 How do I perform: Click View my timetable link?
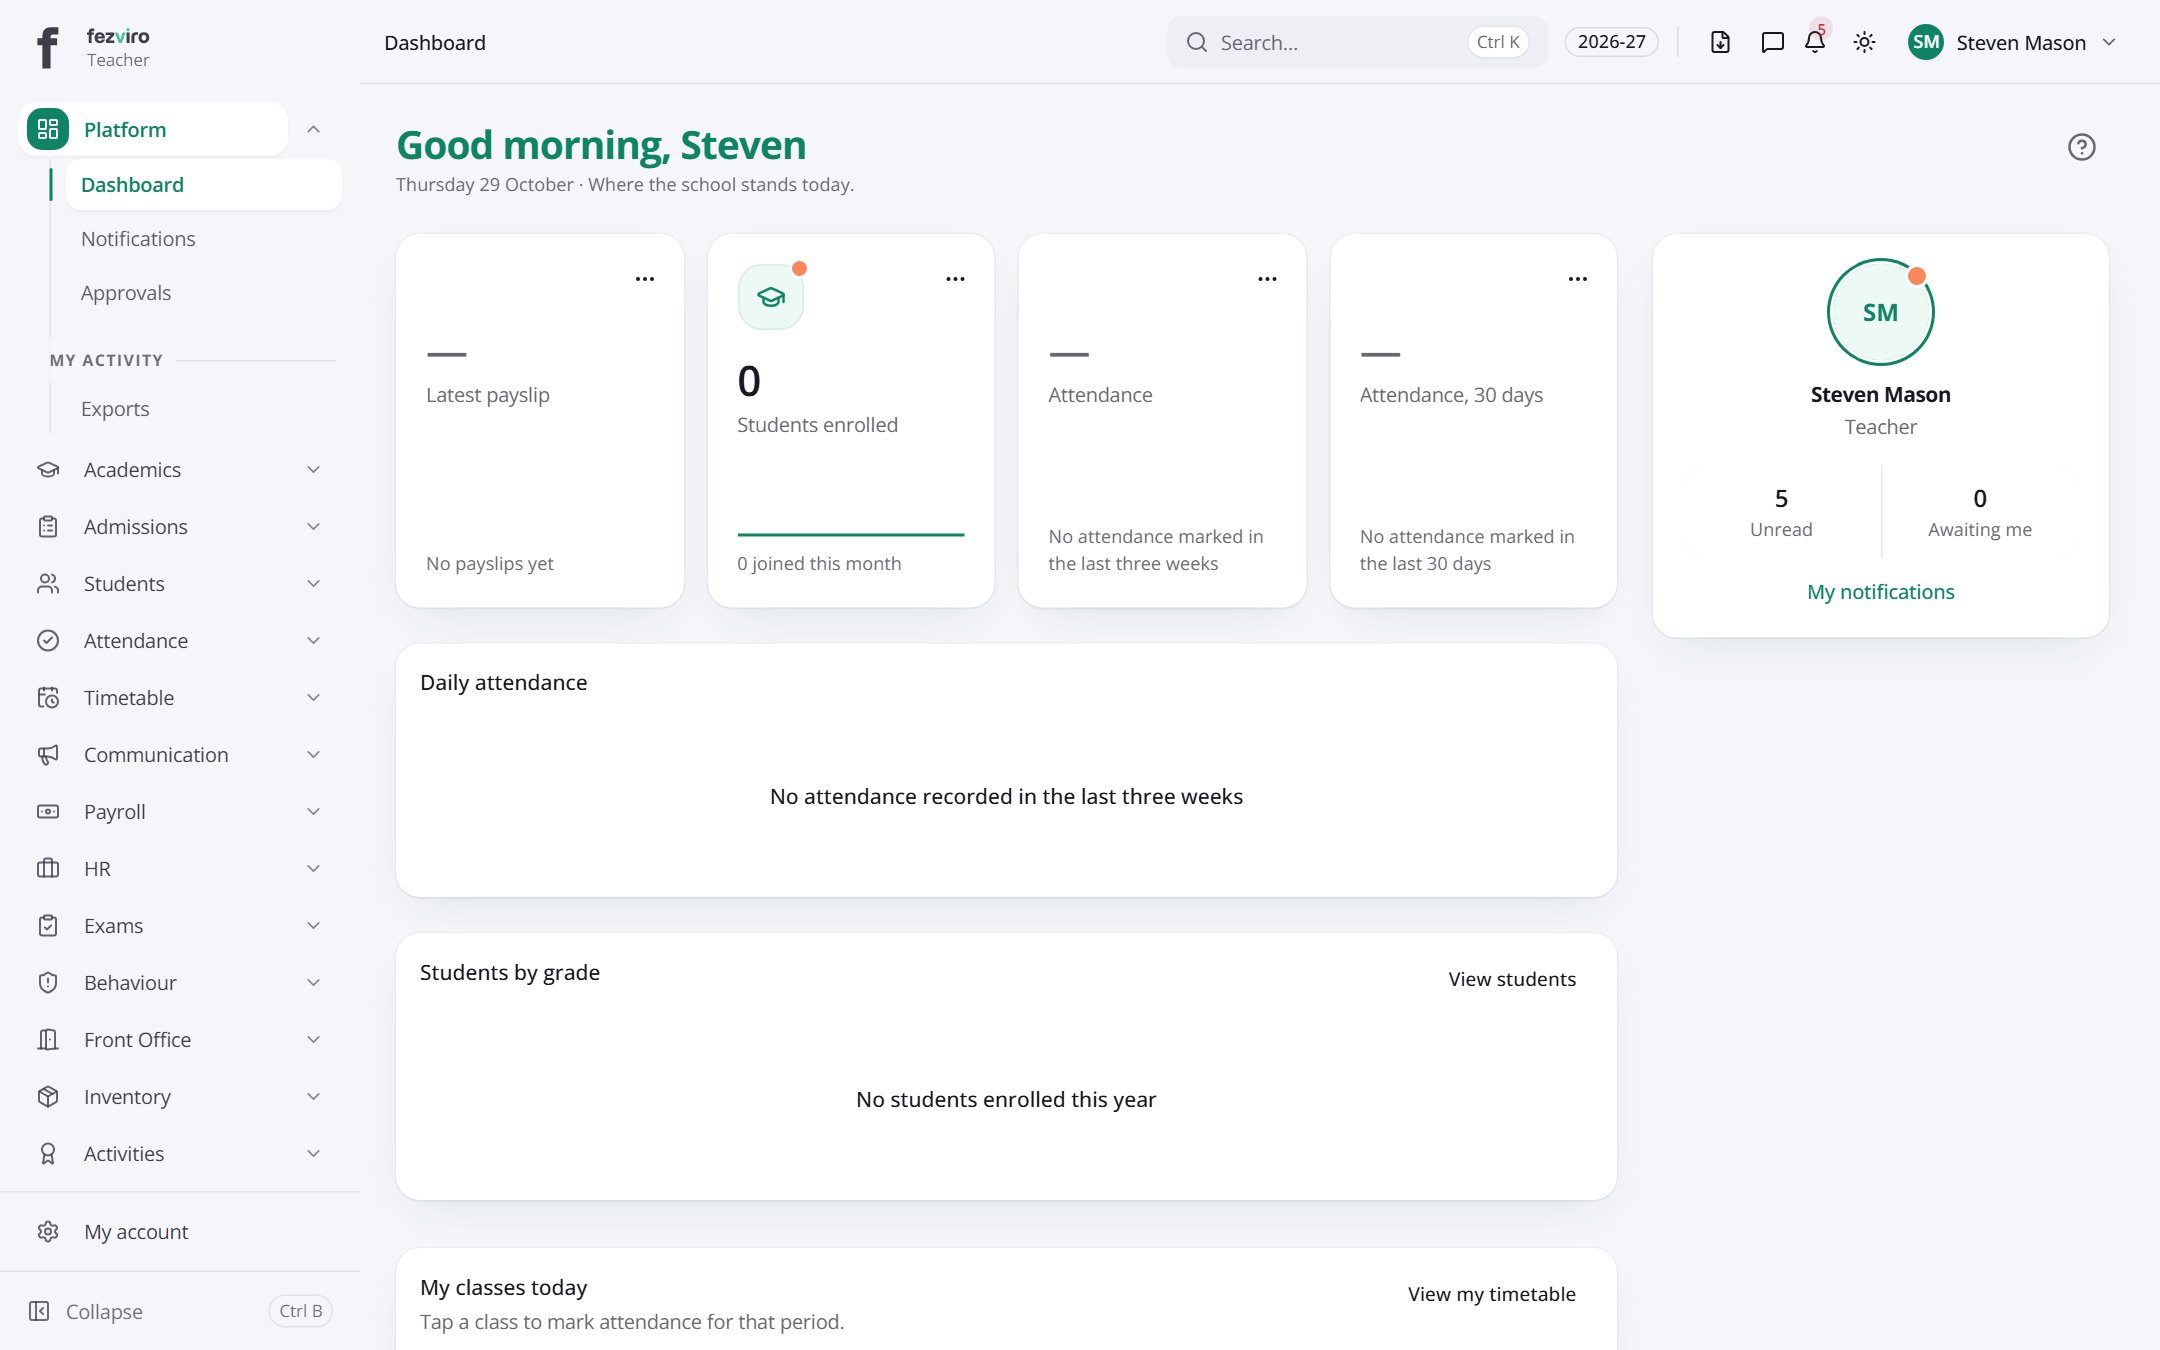(x=1491, y=1294)
